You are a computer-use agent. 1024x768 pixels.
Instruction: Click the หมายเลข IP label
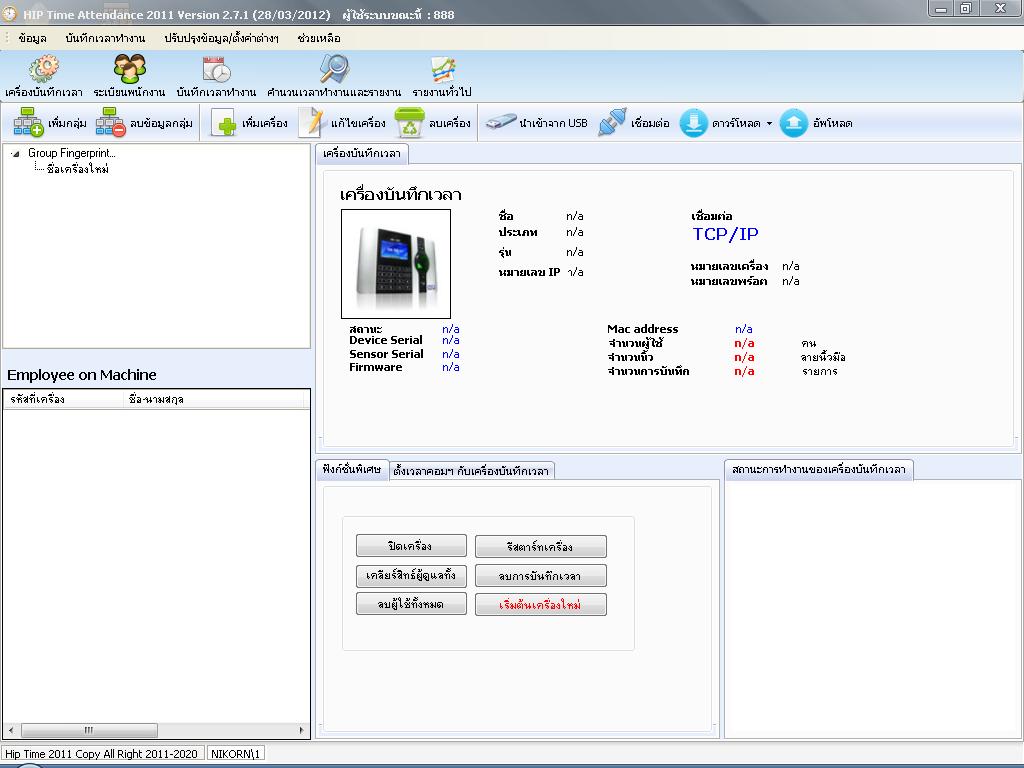tap(529, 272)
